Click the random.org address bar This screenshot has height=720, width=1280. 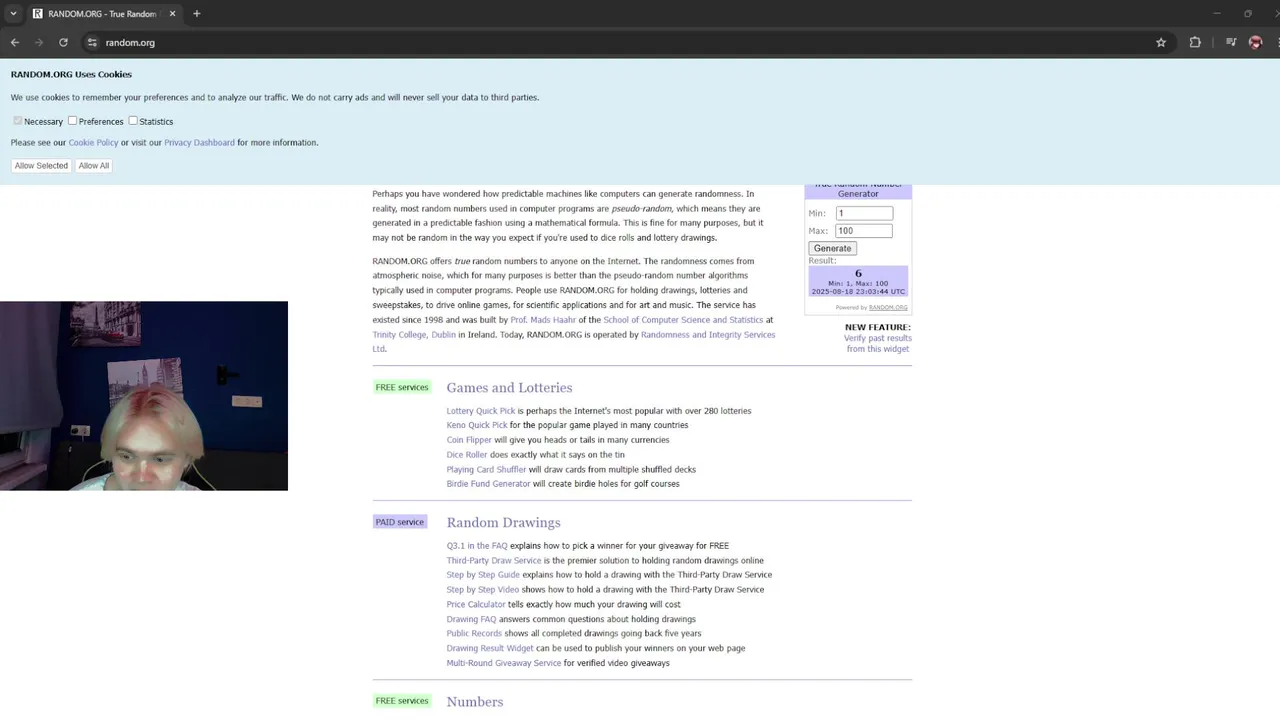130,43
